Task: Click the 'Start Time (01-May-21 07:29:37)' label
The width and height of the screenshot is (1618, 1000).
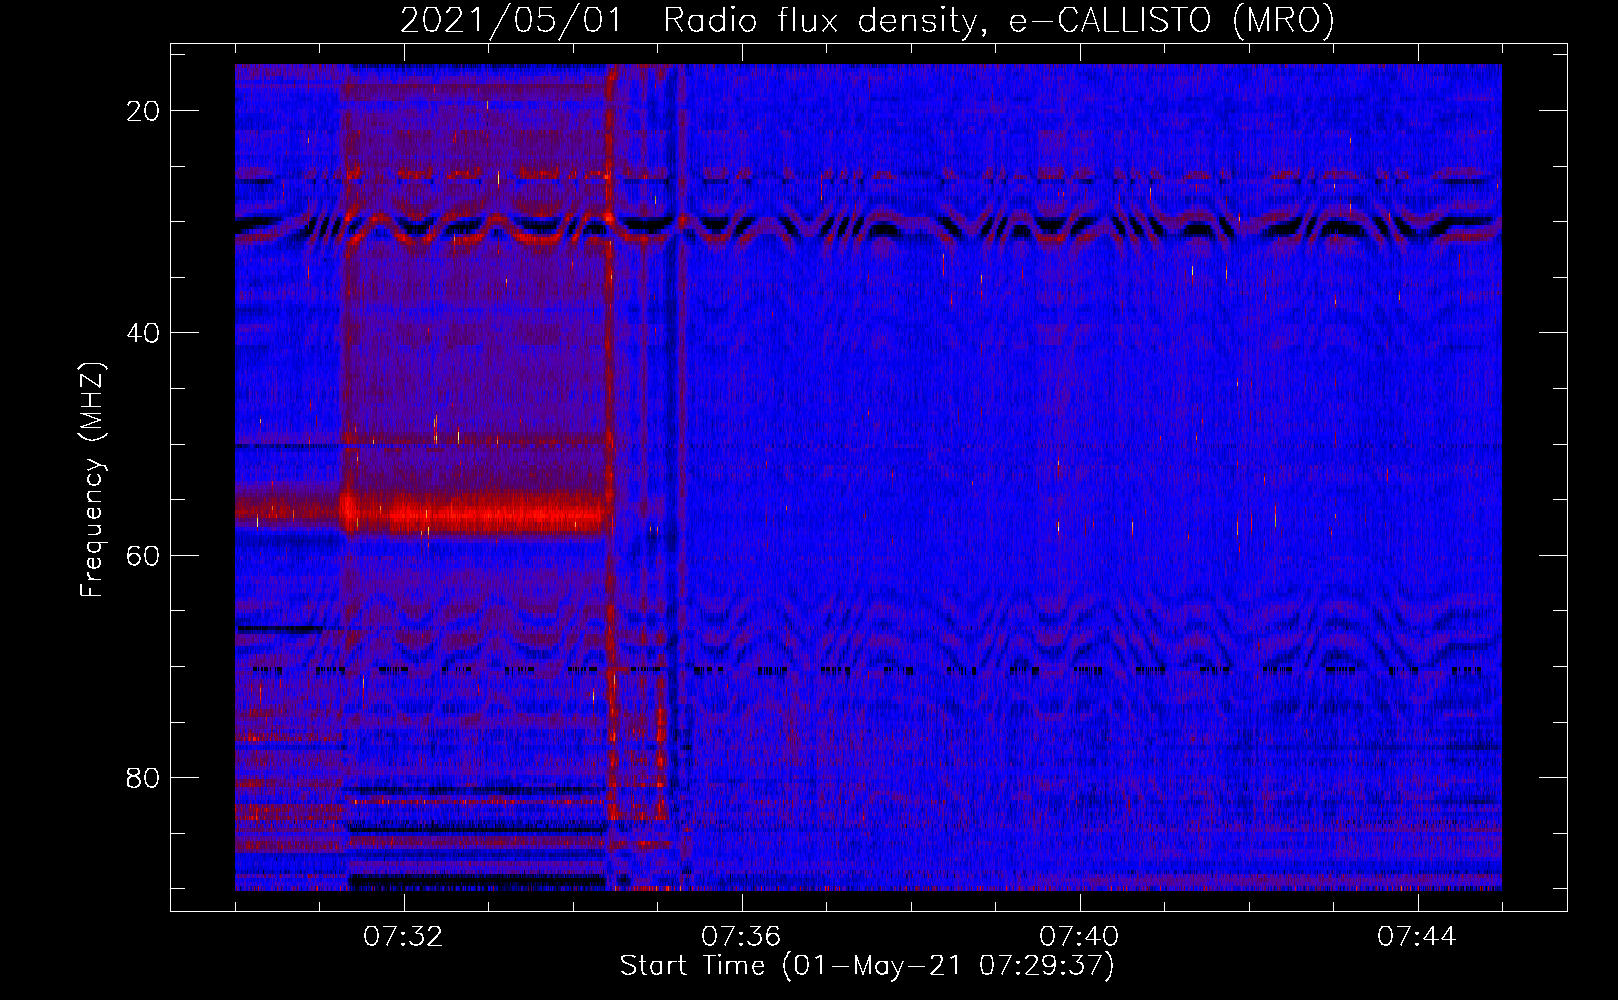Action: (867, 966)
